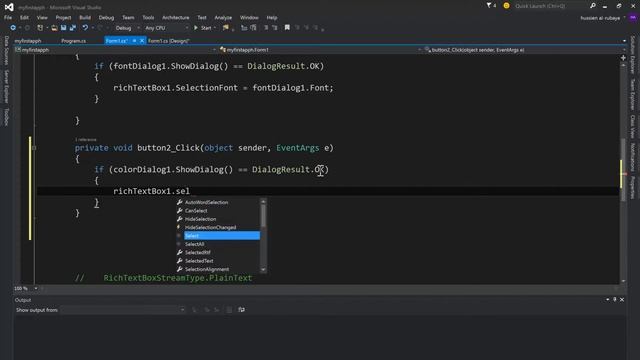
Task: Open the View menu
Action: [42, 18]
